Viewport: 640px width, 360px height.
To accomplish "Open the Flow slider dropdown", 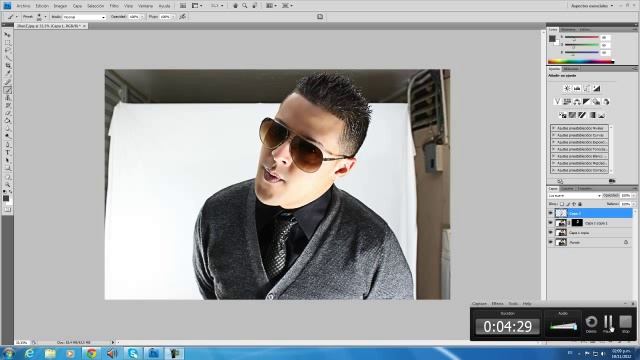I will [x=173, y=17].
